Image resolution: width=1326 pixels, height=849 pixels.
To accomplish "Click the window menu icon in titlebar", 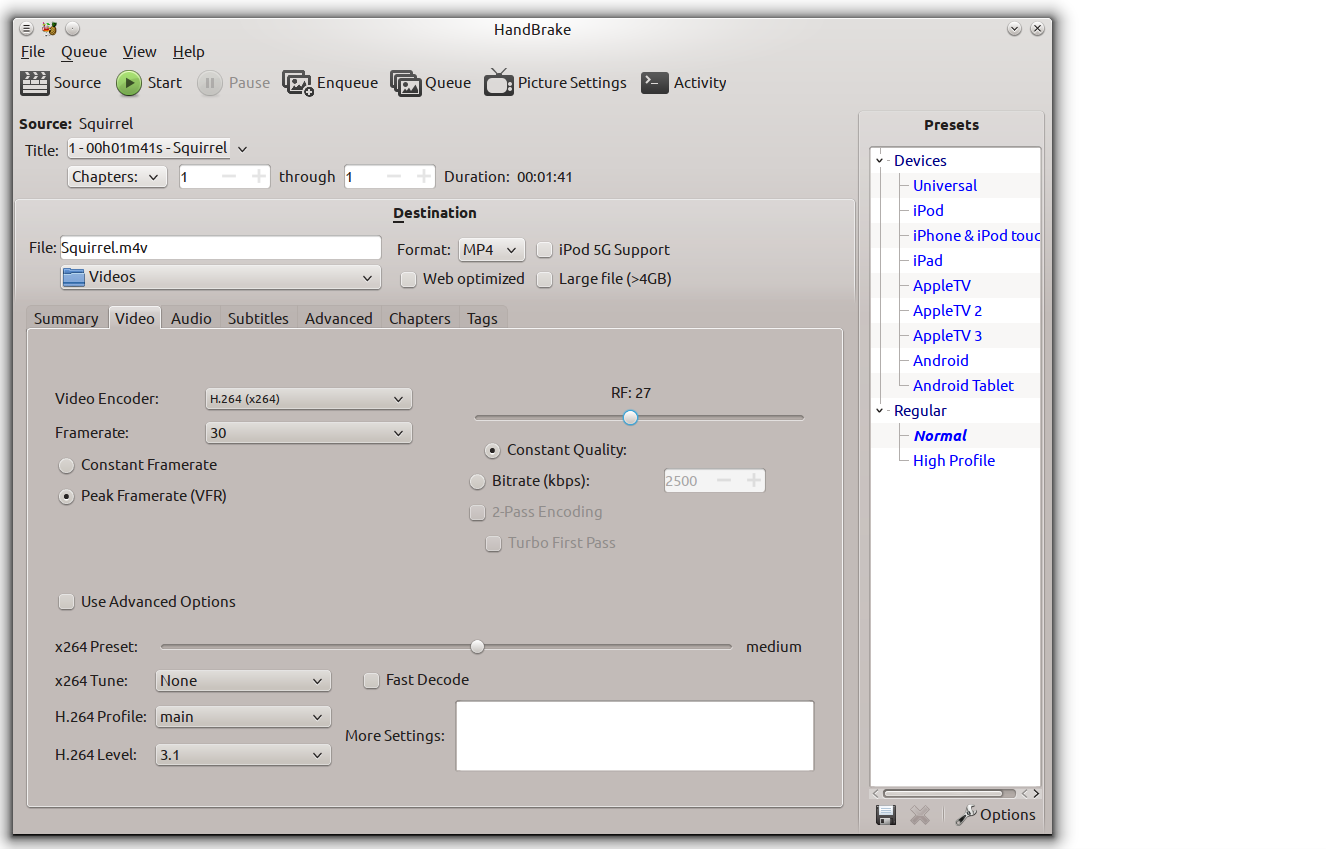I will [x=27, y=29].
